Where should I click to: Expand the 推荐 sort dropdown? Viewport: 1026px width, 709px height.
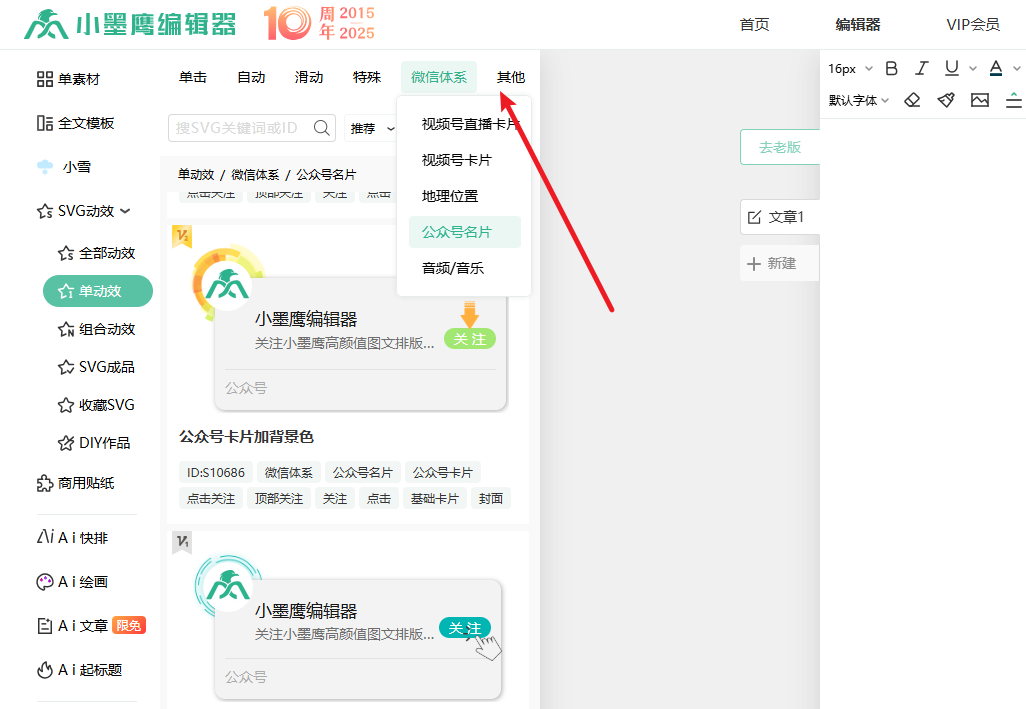(x=370, y=129)
